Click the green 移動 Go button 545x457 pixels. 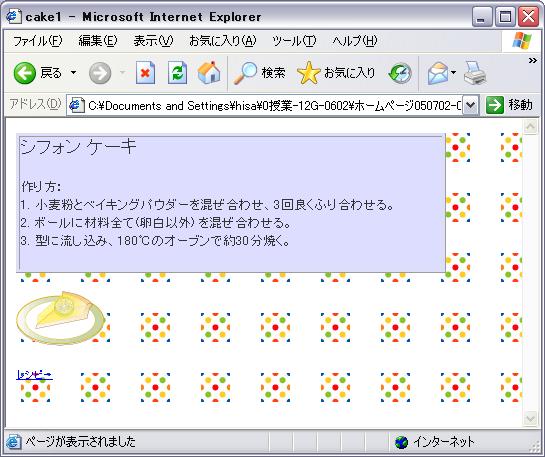click(509, 105)
